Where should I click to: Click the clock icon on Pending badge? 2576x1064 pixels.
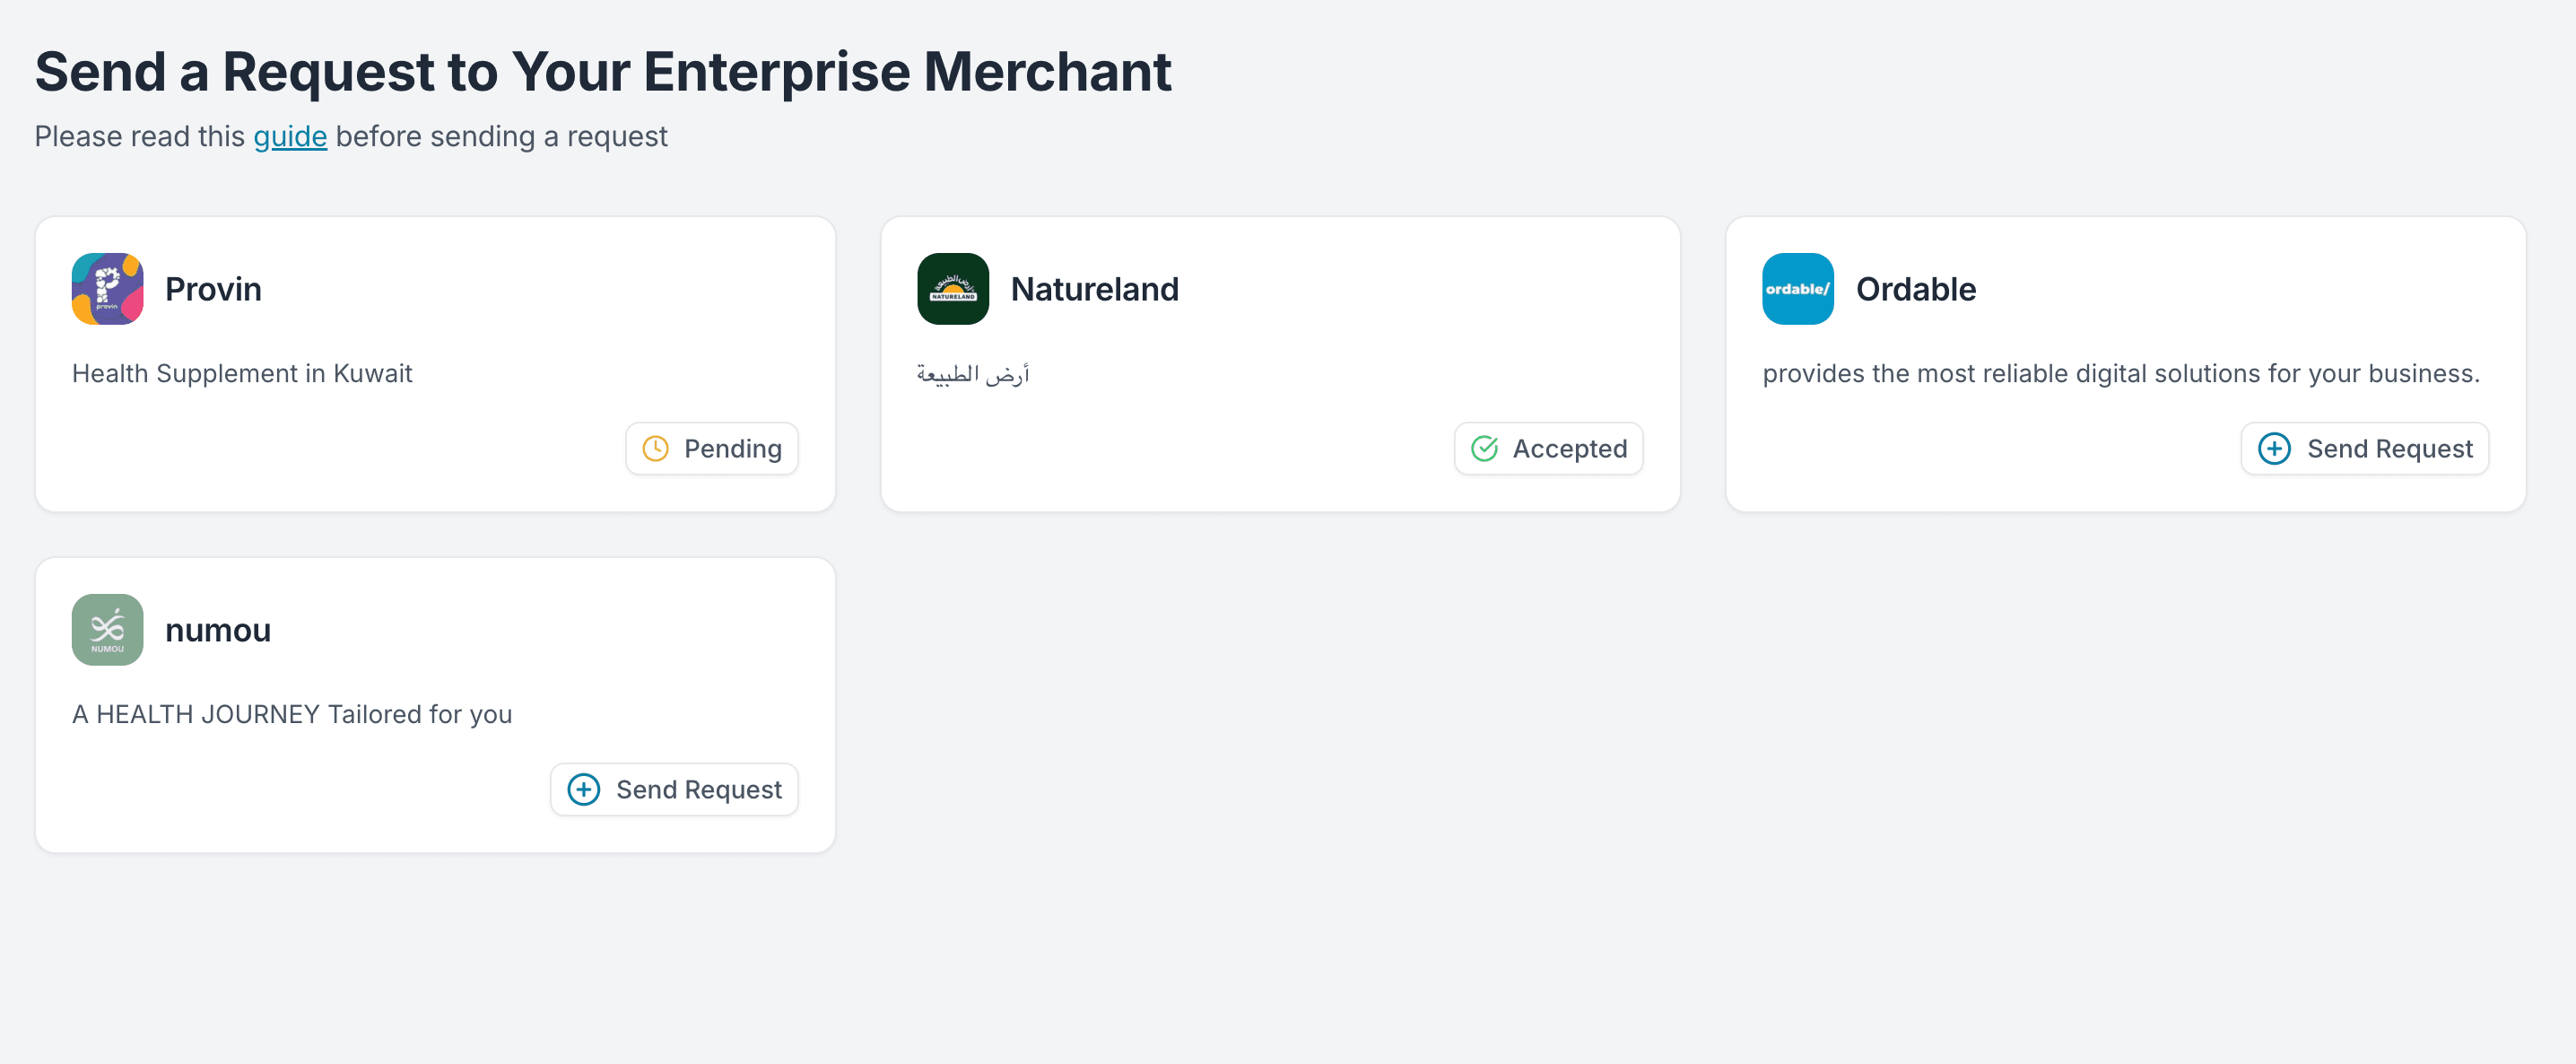[656, 449]
